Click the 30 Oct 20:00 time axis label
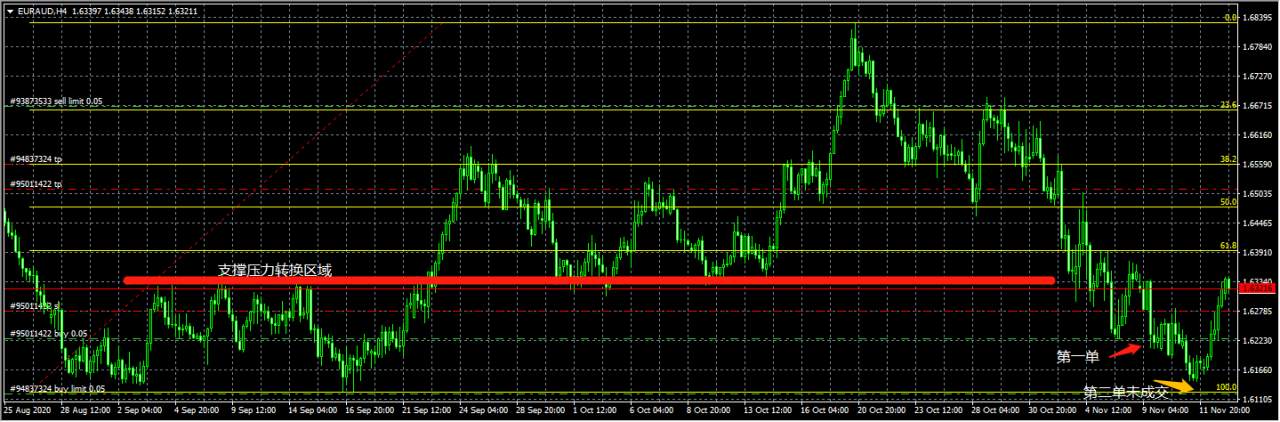This screenshot has height=422, width=1280. coord(1055,410)
